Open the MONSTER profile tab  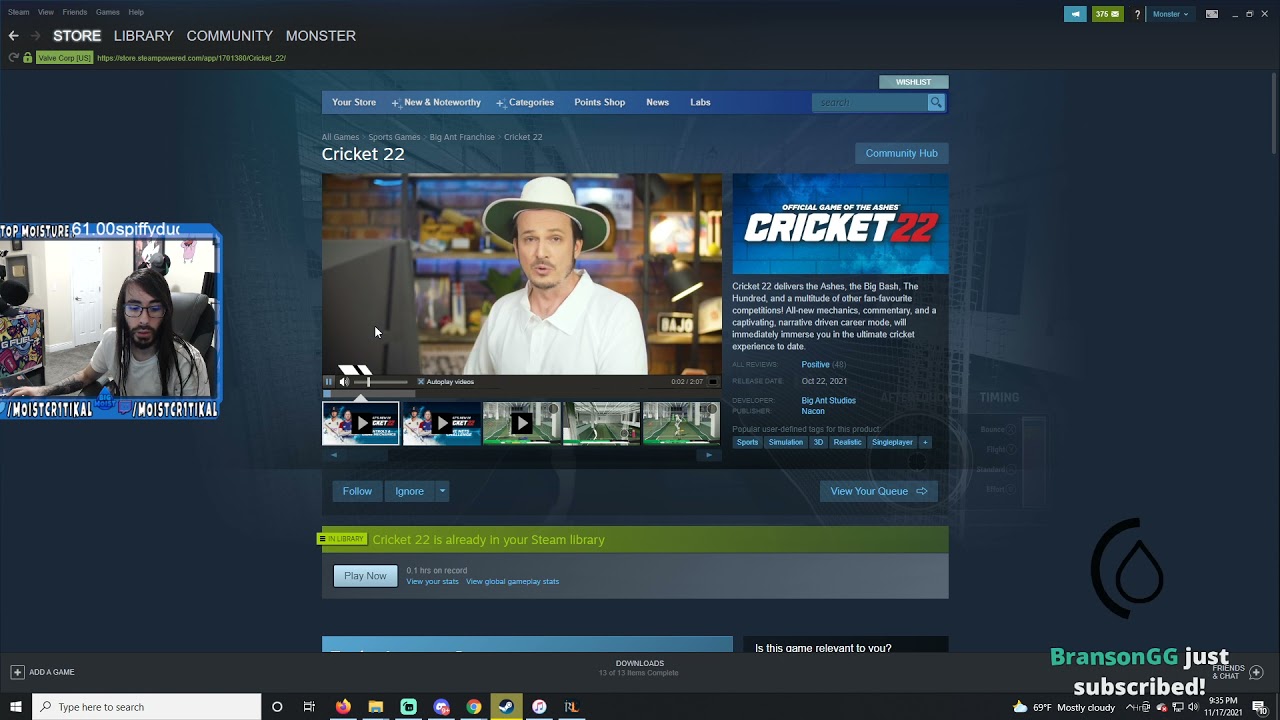[x=321, y=36]
